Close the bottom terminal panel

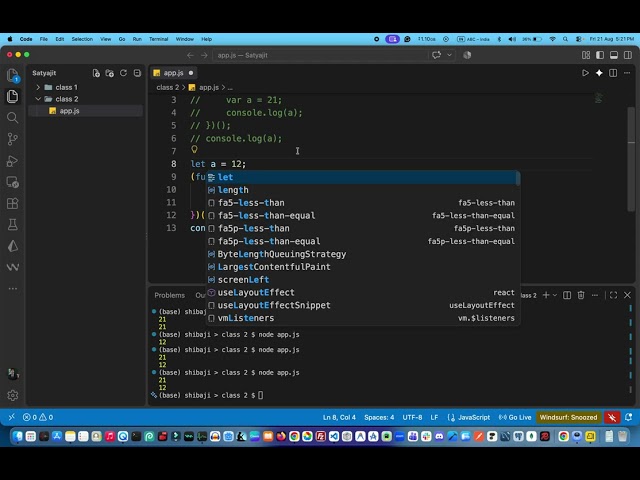(627, 295)
